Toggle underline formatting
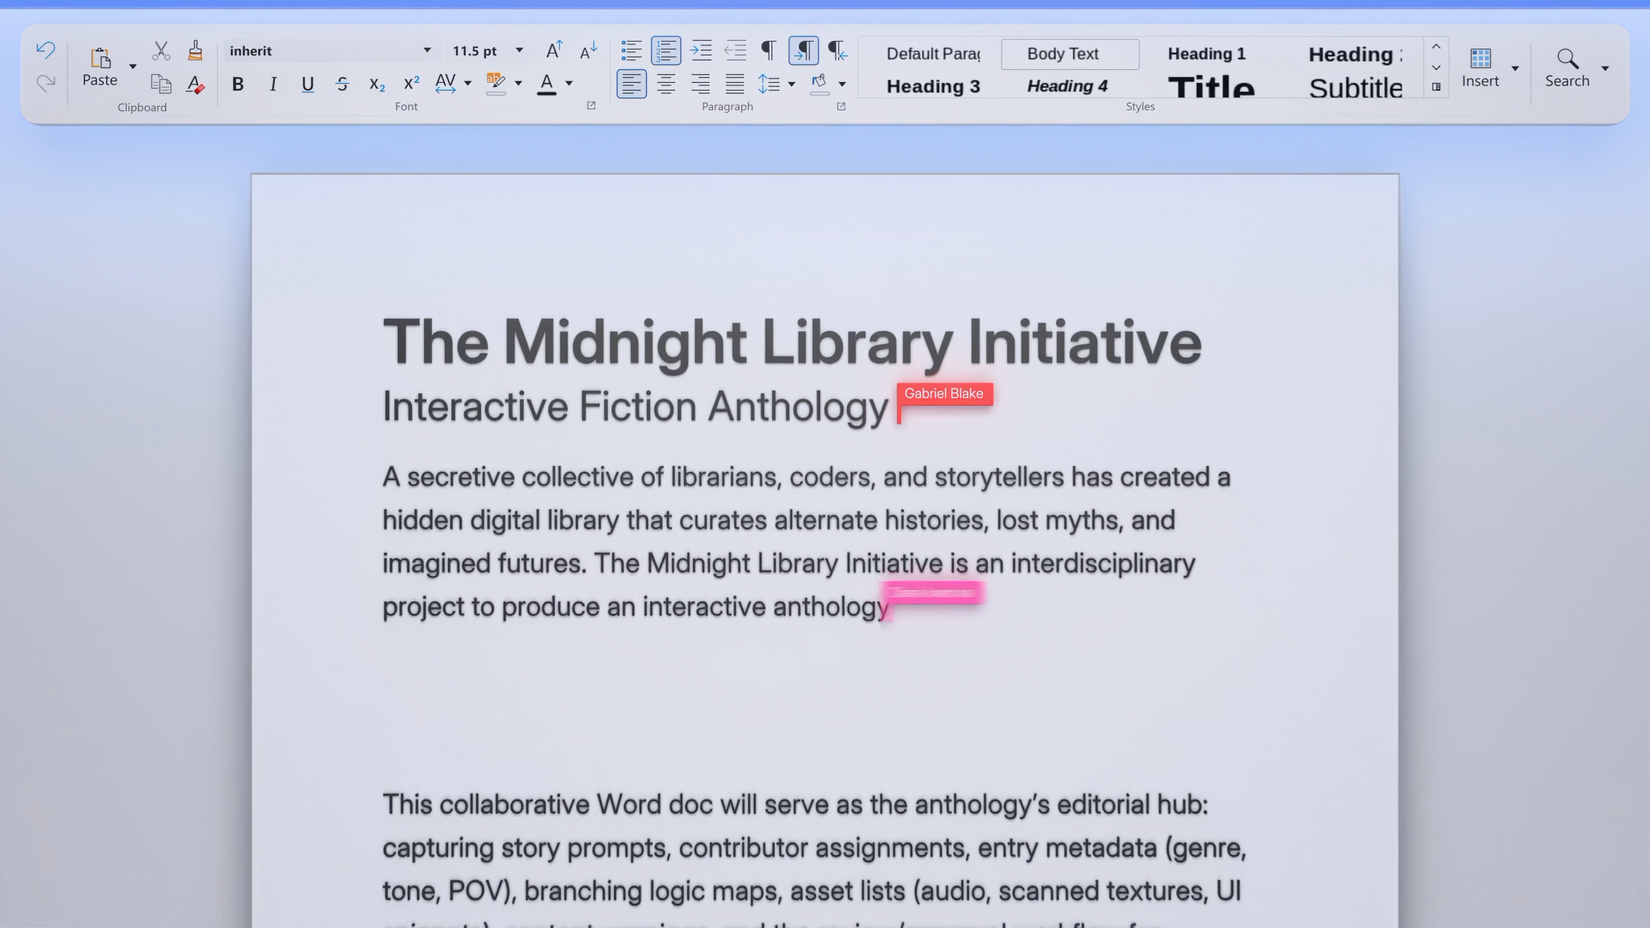Viewport: 1650px width, 928px height. click(x=307, y=84)
